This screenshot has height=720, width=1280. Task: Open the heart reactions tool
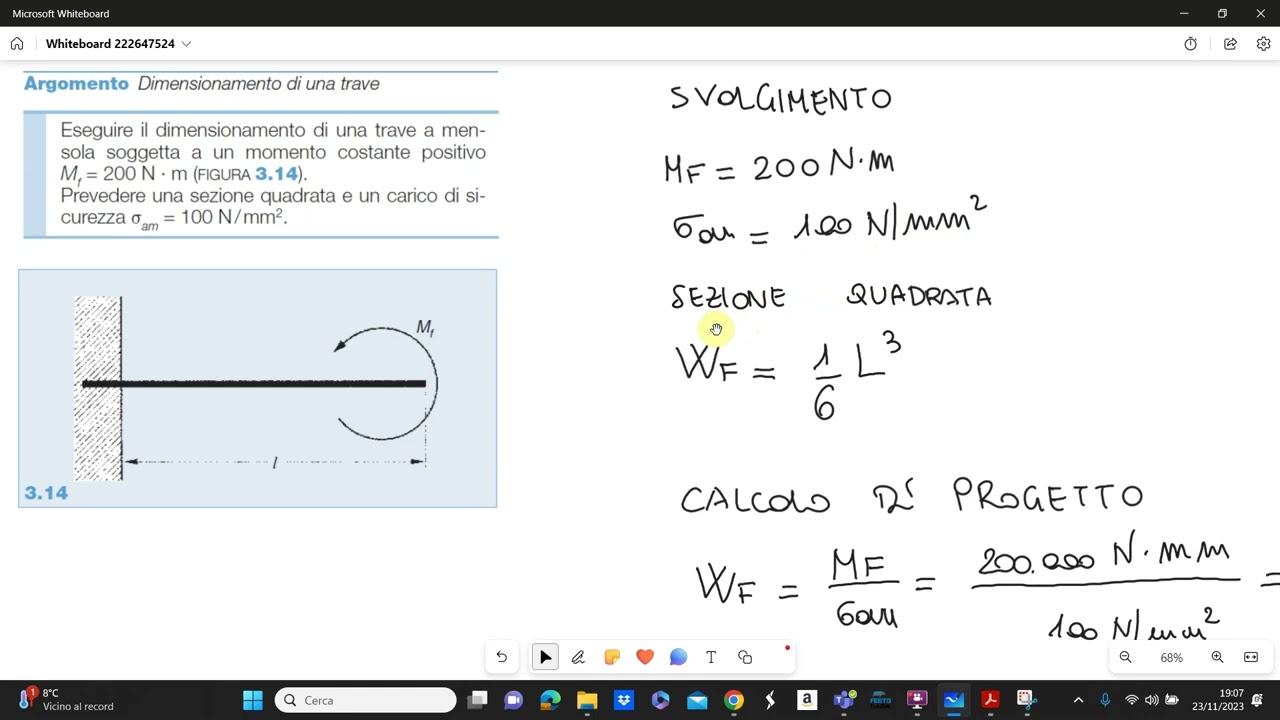pos(645,657)
